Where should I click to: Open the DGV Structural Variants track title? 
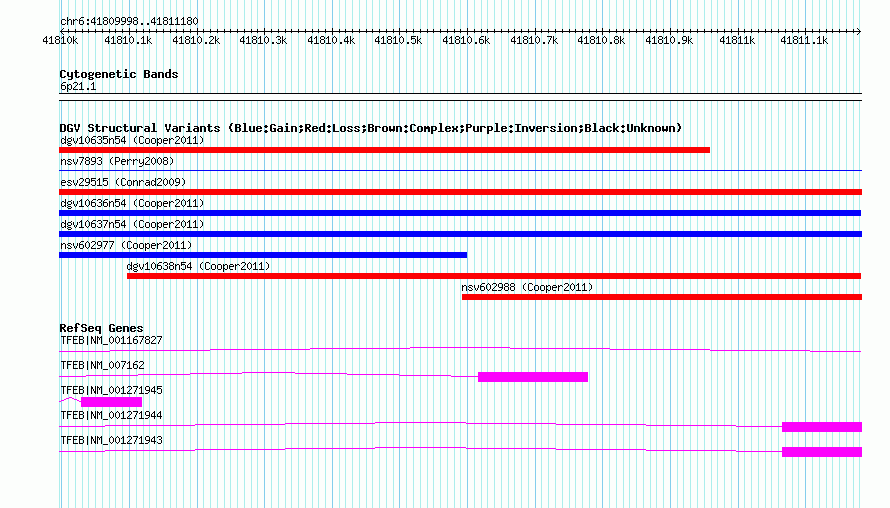tap(371, 128)
